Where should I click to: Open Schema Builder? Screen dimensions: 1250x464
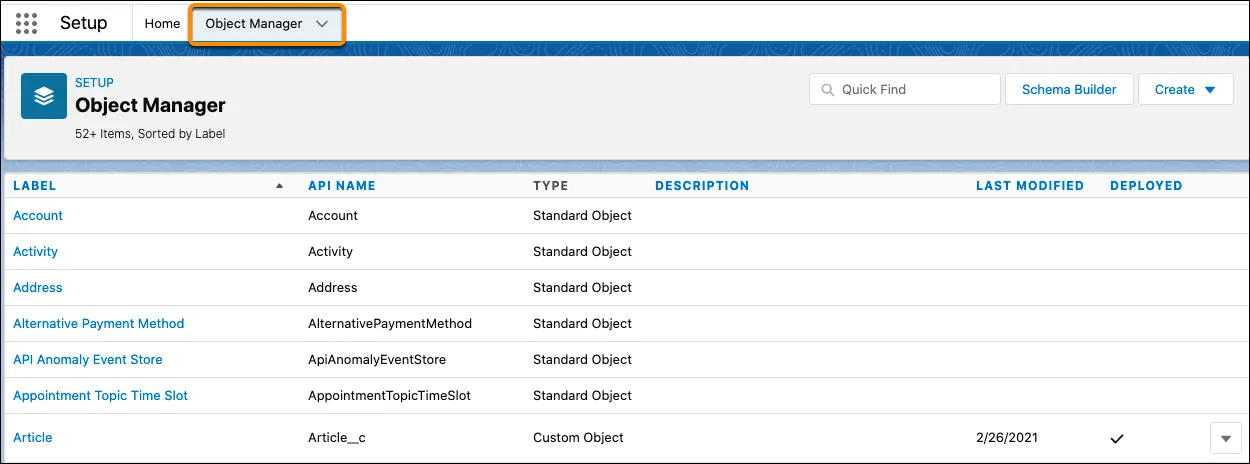(x=1068, y=89)
